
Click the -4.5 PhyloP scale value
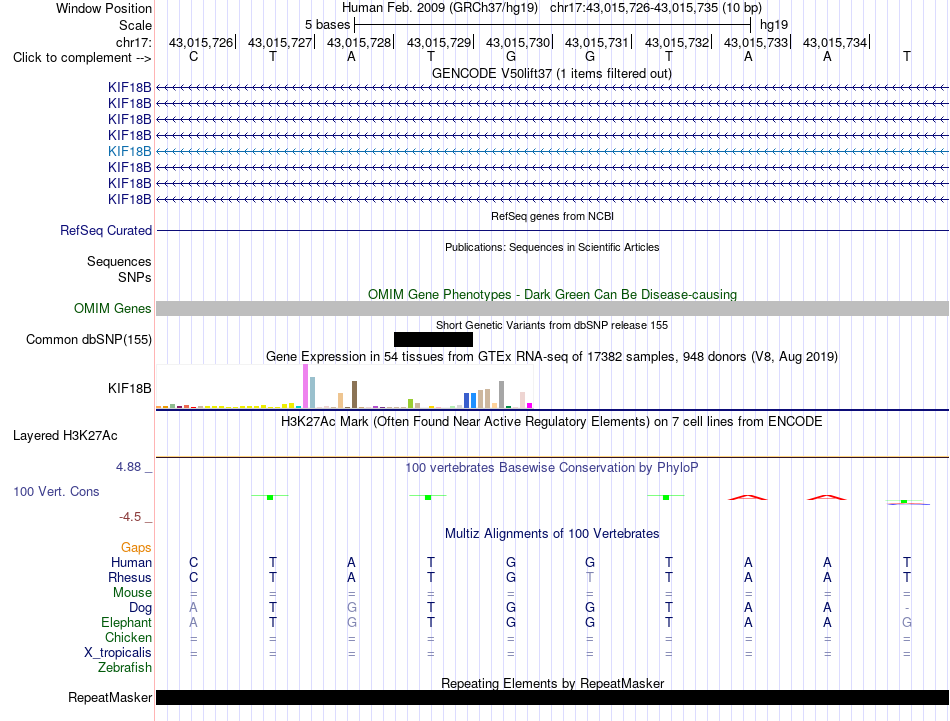click(x=130, y=517)
